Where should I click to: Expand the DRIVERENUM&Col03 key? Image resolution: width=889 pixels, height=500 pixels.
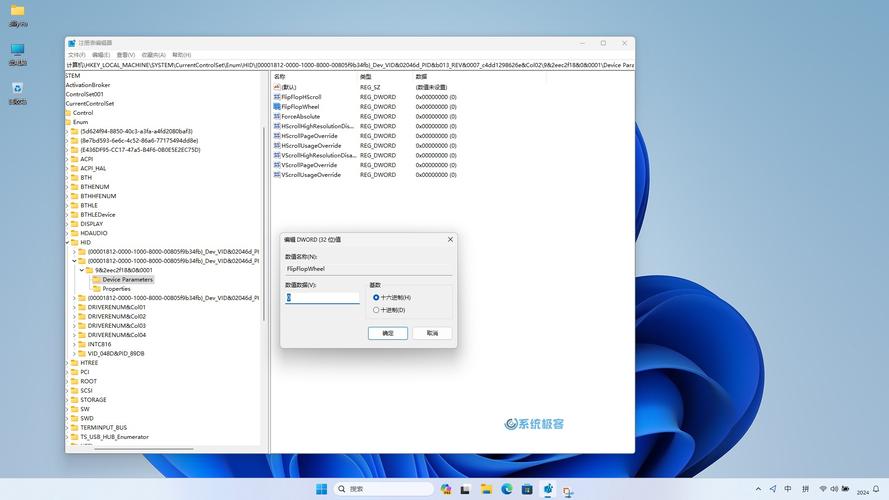(74, 326)
